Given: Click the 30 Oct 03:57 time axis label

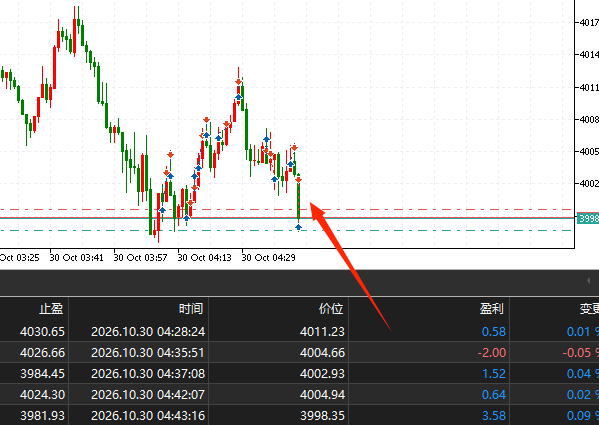Looking at the screenshot, I should (140, 258).
